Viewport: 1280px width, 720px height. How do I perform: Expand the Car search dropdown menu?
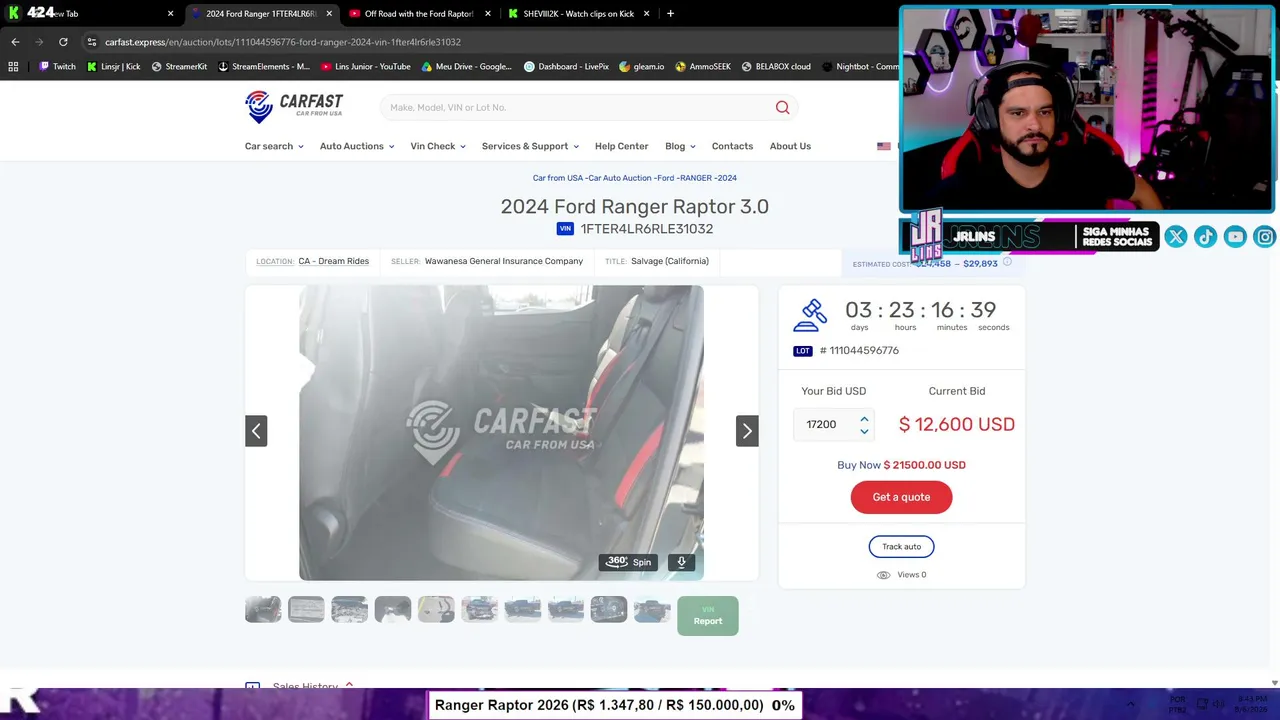274,146
